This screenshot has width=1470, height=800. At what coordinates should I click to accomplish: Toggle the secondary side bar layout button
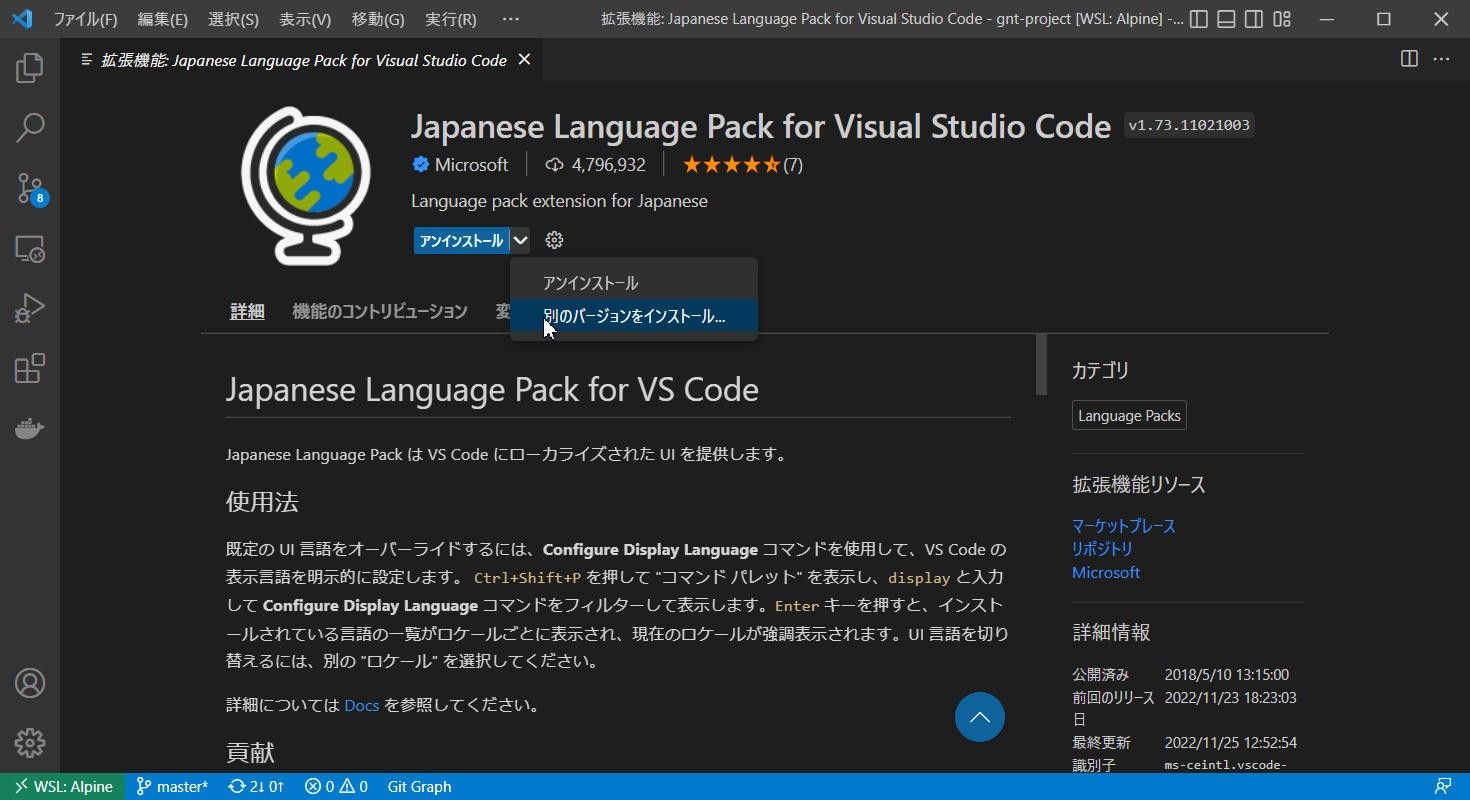(1254, 19)
